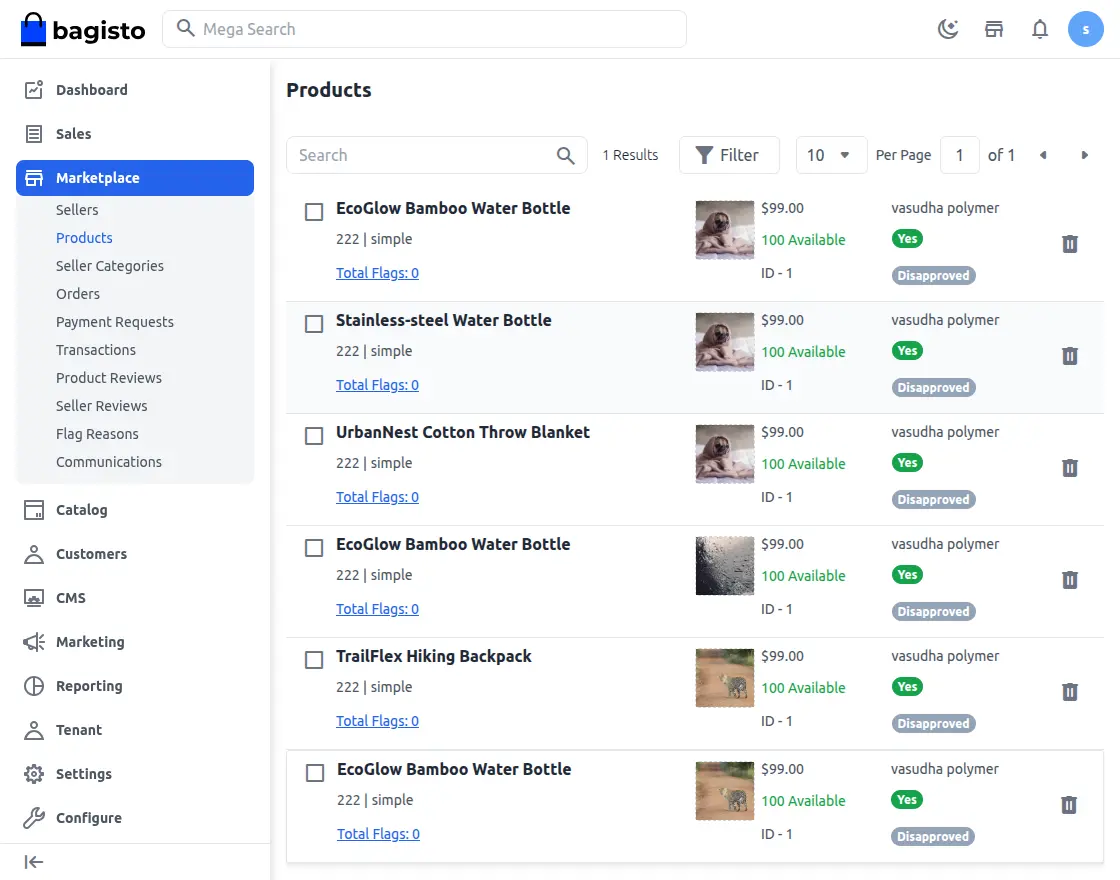
Task: Open the notifications bell
Action: click(x=1040, y=29)
